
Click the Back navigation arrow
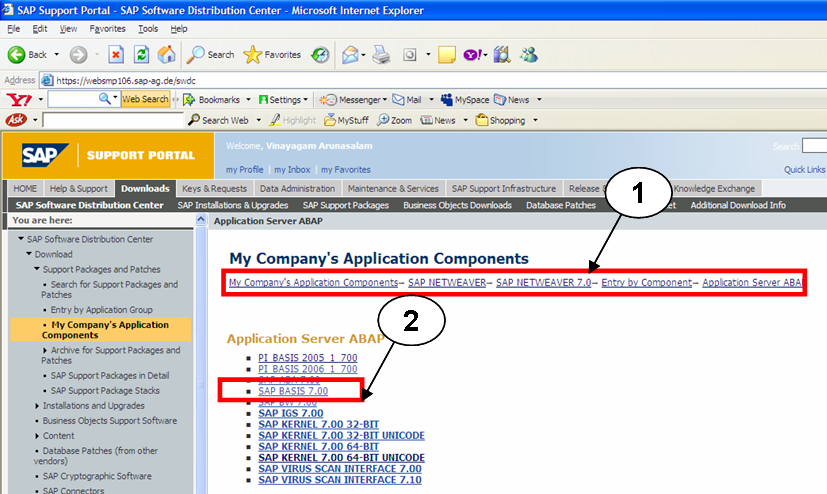point(16,54)
